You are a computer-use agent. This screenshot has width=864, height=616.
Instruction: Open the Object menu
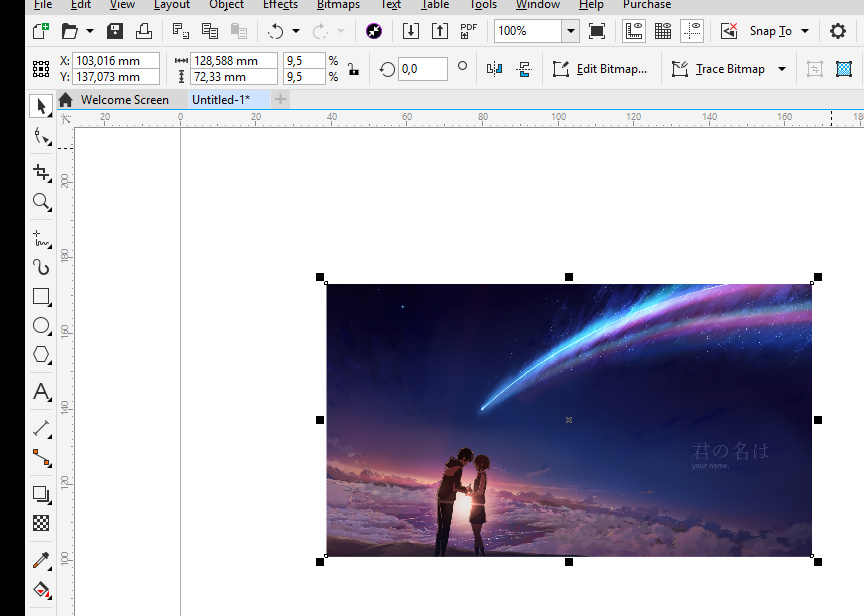226,5
